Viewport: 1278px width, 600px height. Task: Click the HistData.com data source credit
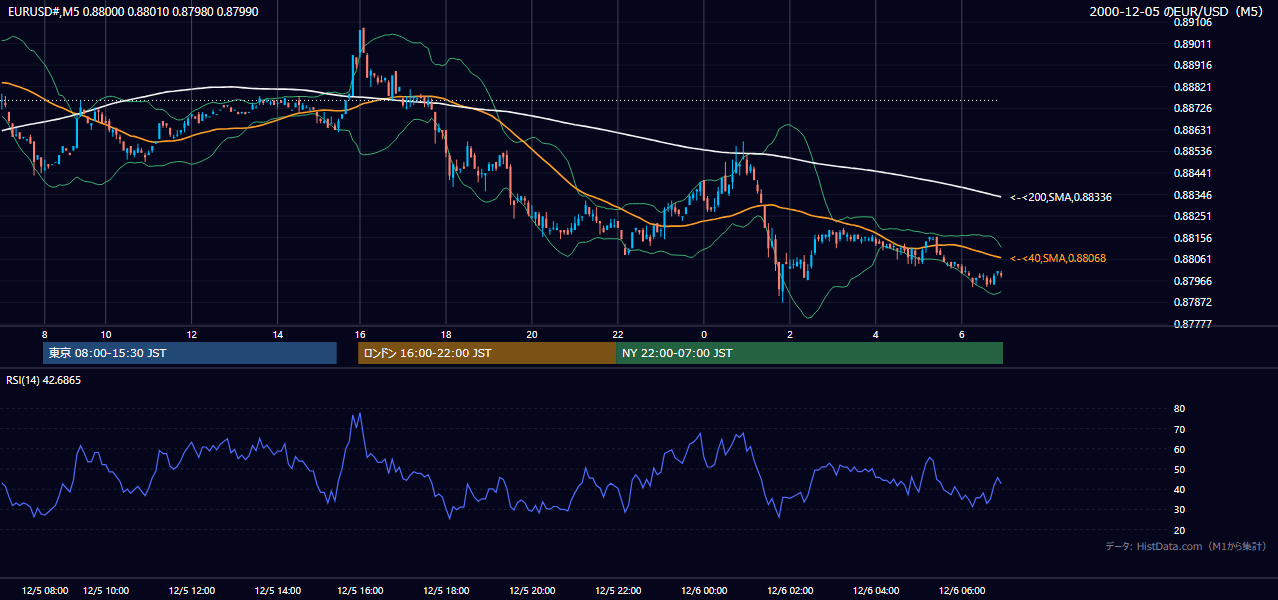click(1186, 546)
